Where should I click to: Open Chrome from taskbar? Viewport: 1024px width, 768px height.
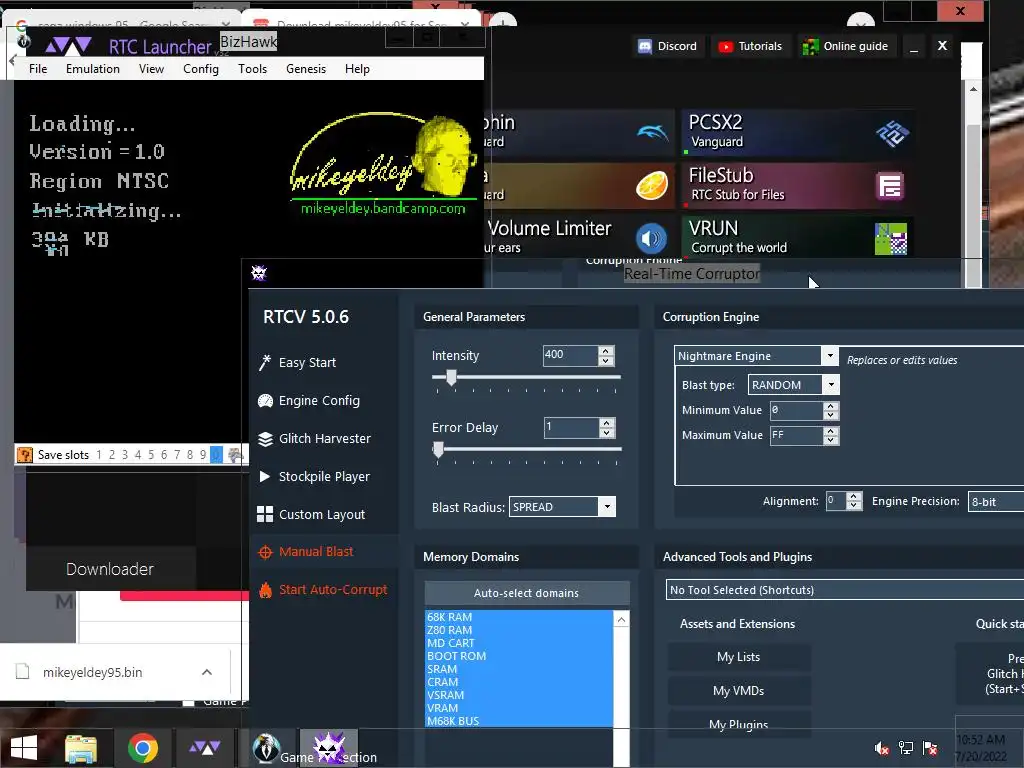[x=143, y=748]
